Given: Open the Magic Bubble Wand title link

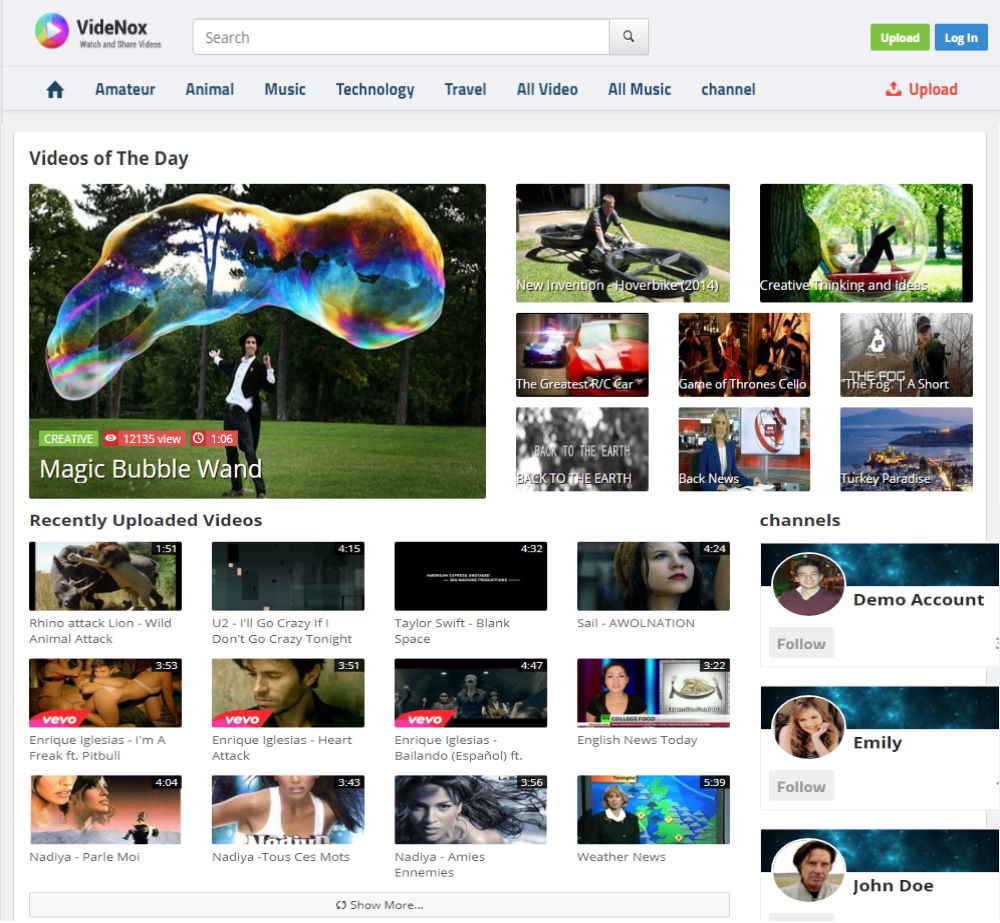Looking at the screenshot, I should [x=151, y=469].
